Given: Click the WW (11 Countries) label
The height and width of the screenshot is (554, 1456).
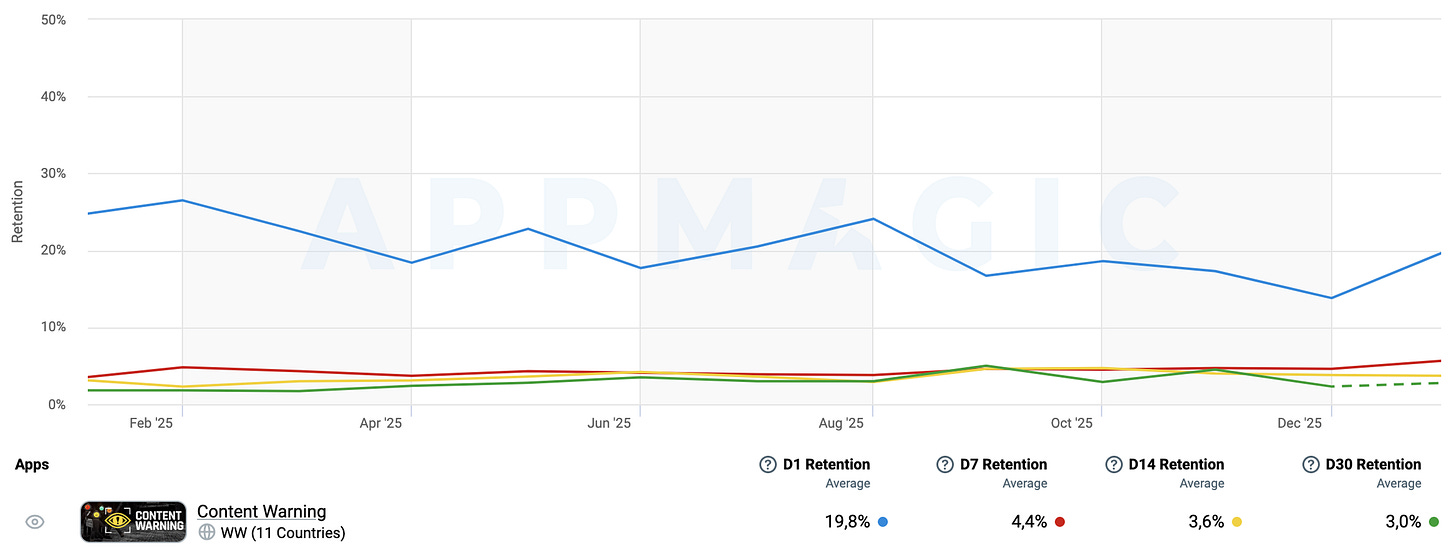Looking at the screenshot, I should (x=283, y=532).
